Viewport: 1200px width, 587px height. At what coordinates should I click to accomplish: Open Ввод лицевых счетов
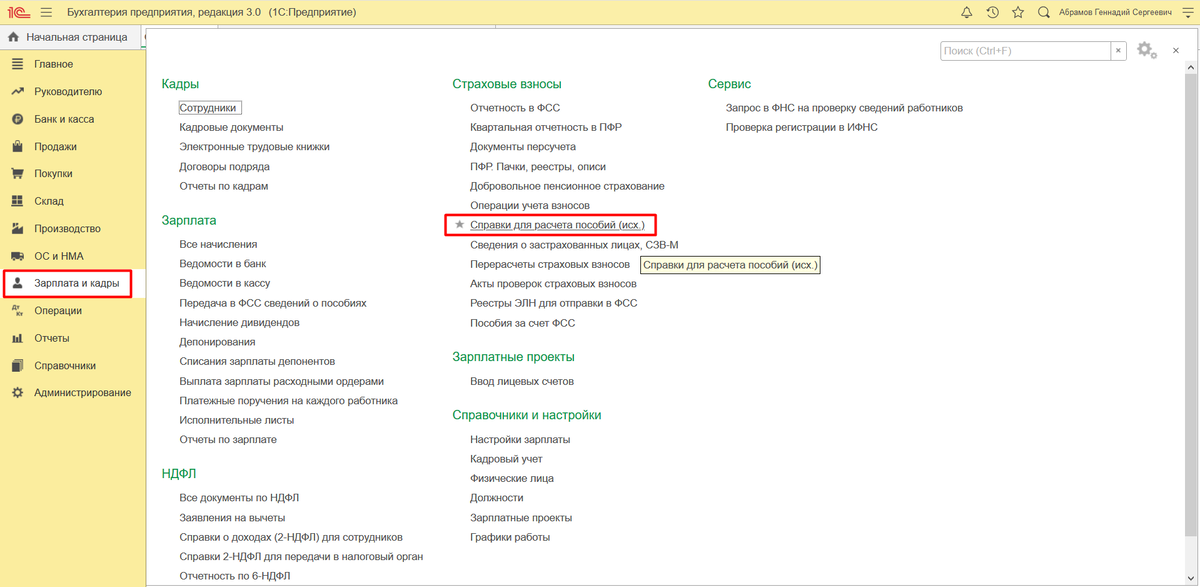pos(522,381)
